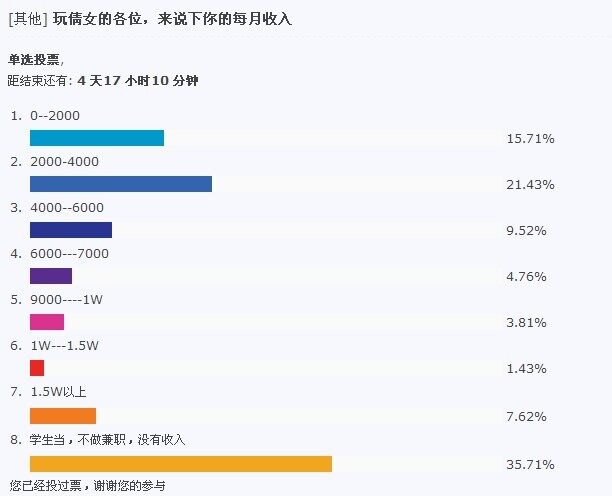Click the blue 2000-4000 result bar

coord(121,184)
